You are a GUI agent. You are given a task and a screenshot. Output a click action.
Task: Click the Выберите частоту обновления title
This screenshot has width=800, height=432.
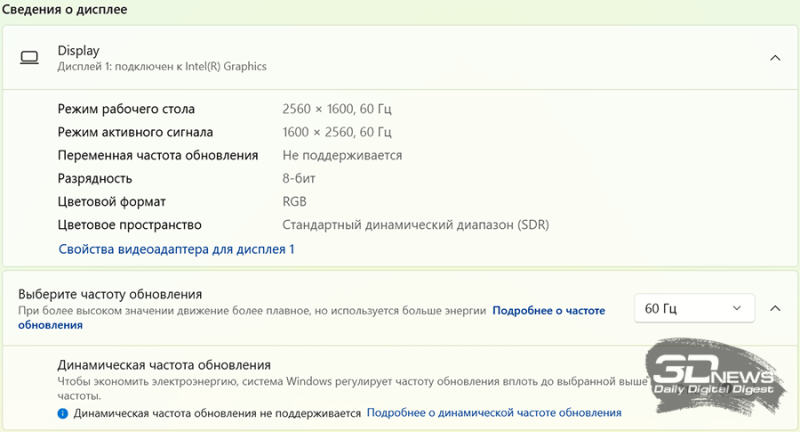tap(110, 294)
